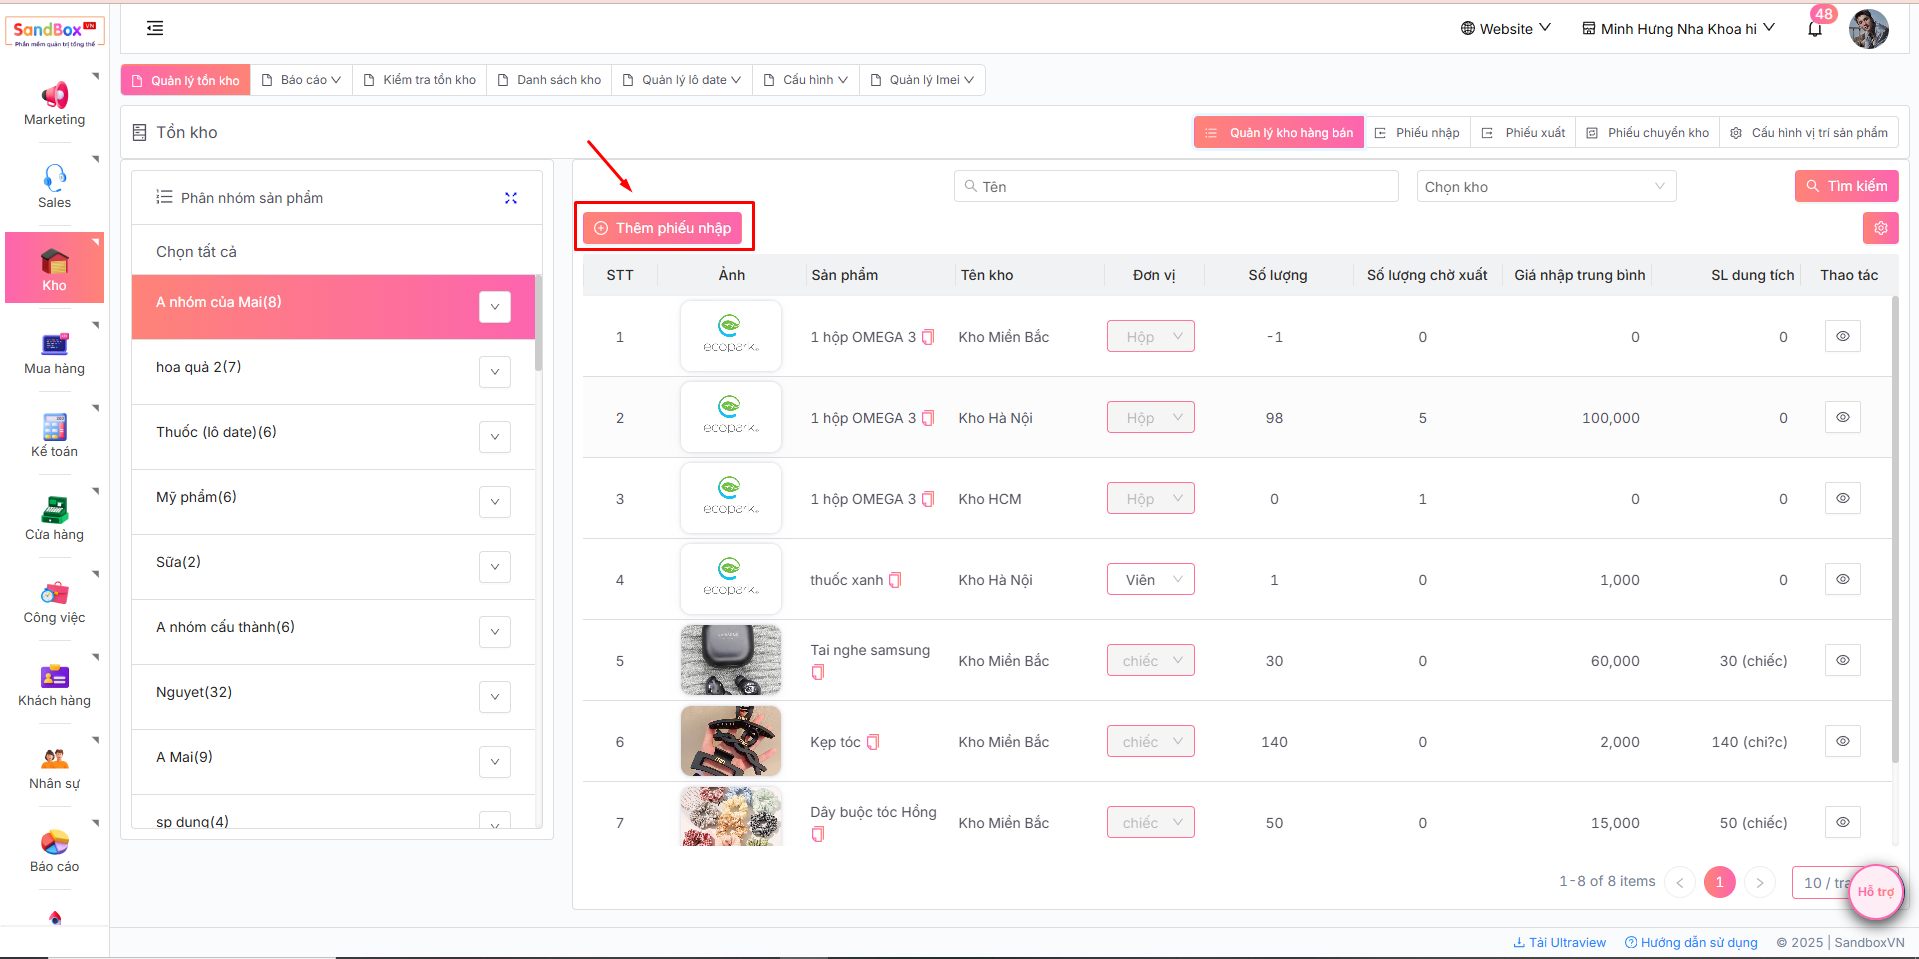This screenshot has width=1919, height=959.
Task: View details of Kẹp tóc row
Action: (x=1842, y=742)
